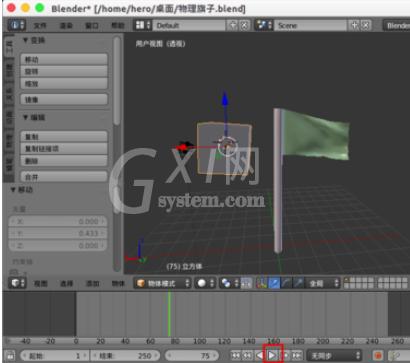Jump to the last frame of playback
The image size is (410, 363).
pos(297,355)
